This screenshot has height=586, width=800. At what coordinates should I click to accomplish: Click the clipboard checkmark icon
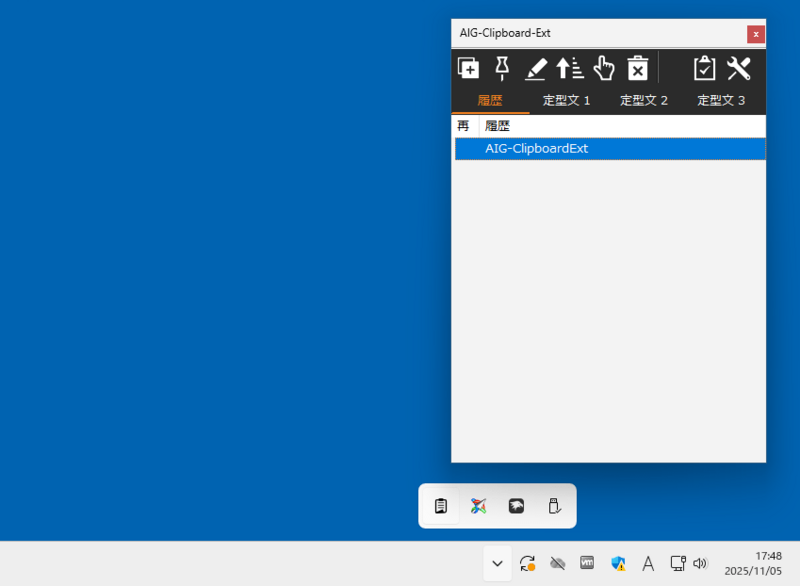(705, 68)
